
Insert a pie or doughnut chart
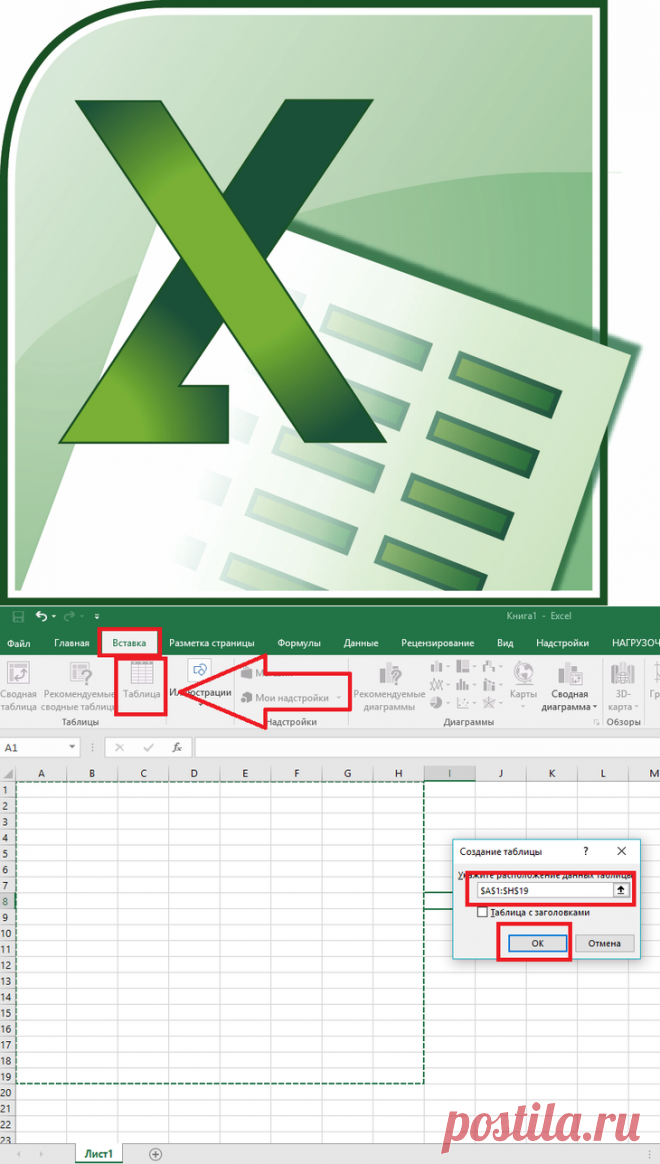[437, 702]
